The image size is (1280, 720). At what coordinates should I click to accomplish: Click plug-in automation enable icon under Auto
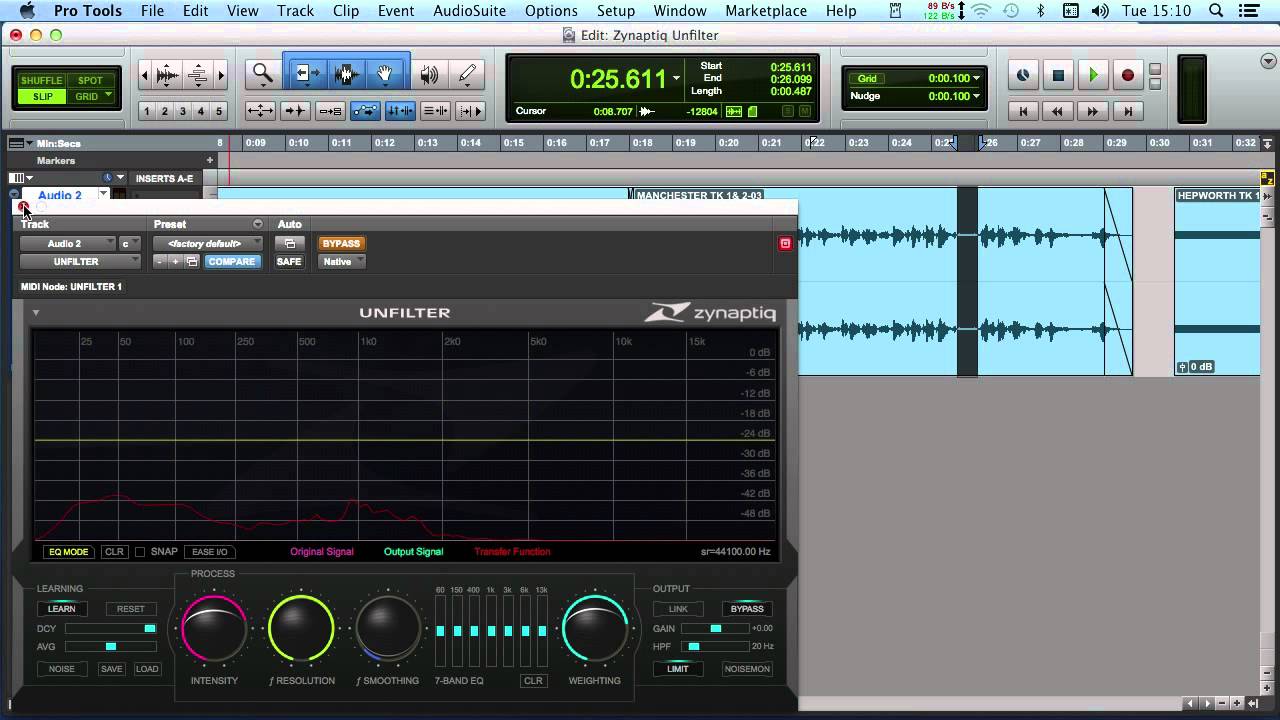pos(290,243)
